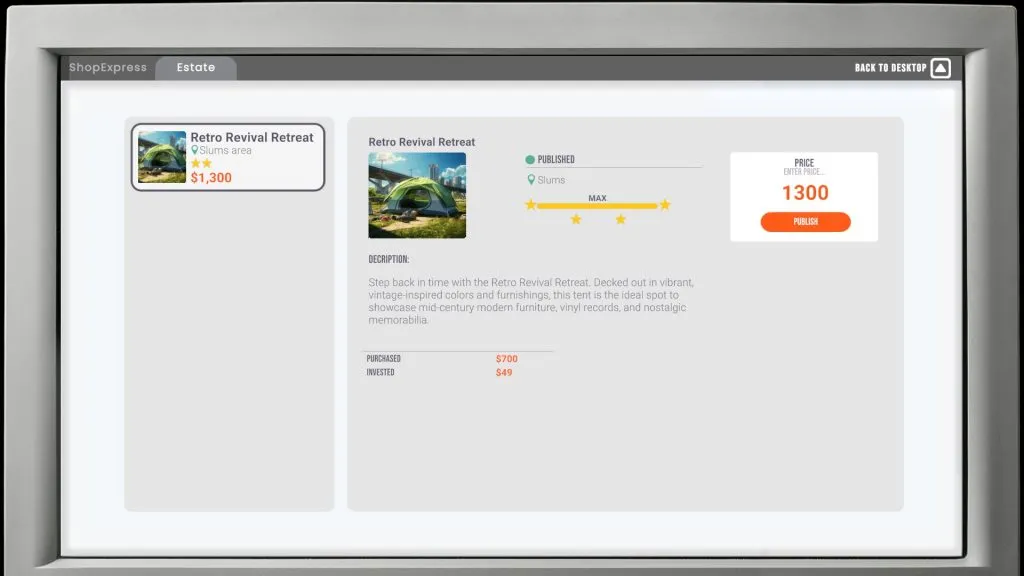Image resolution: width=1024 pixels, height=576 pixels.
Task: Click the price input field showing 1300
Action: click(x=805, y=193)
